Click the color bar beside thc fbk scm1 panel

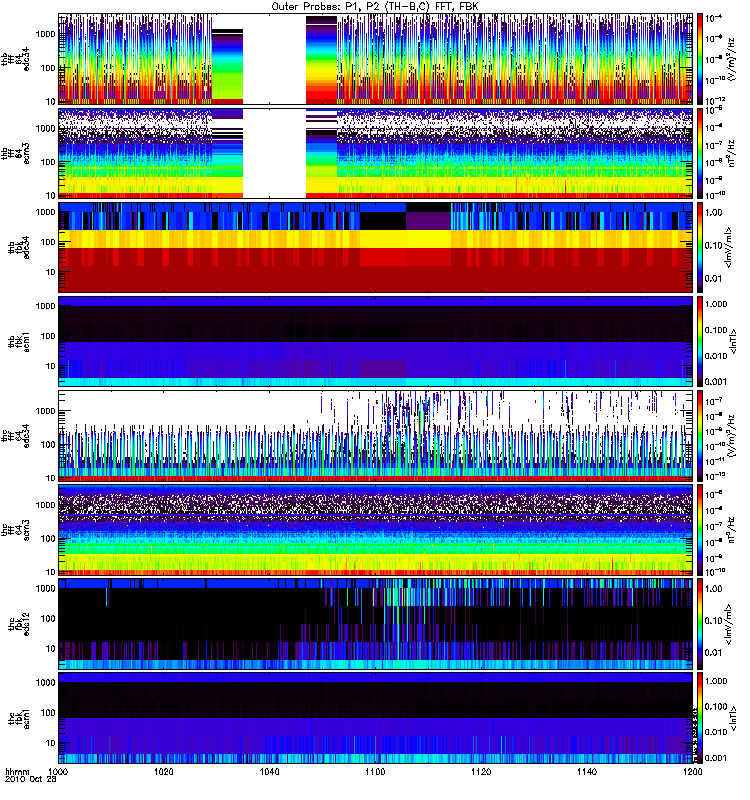point(700,718)
